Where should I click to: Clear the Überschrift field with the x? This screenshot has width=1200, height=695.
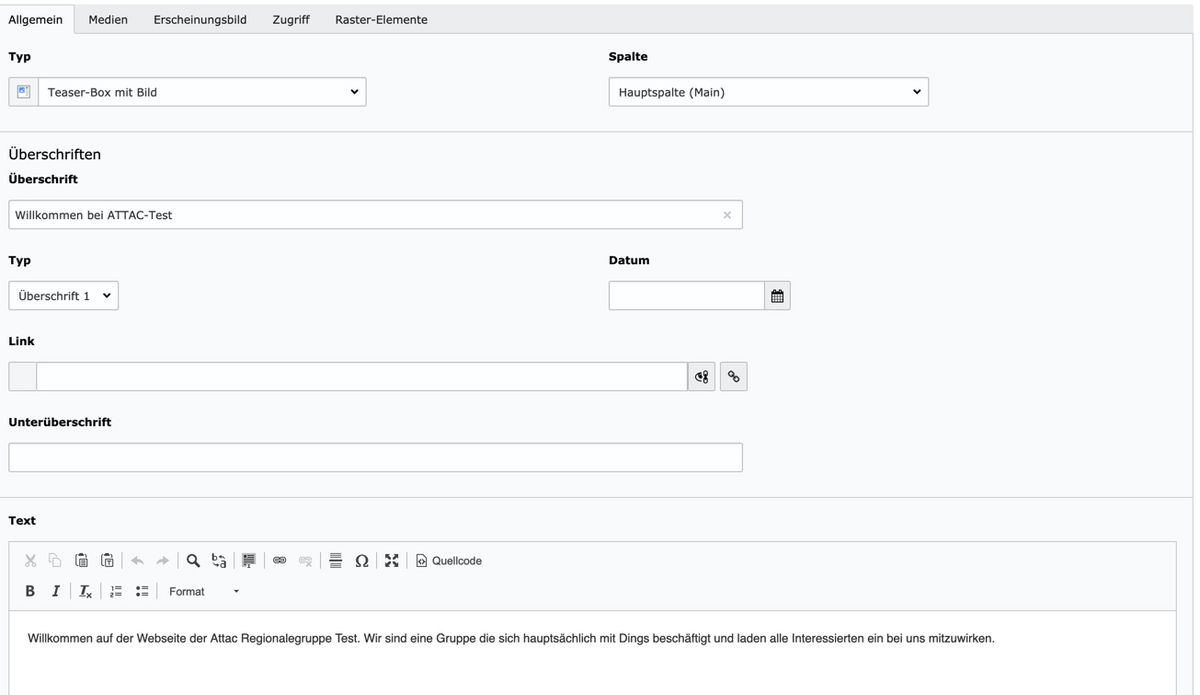tap(727, 215)
